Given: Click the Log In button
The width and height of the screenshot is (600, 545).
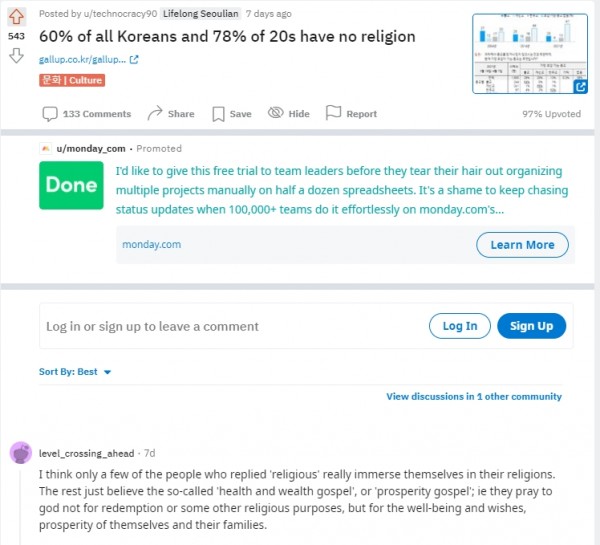Looking at the screenshot, I should point(460,326).
